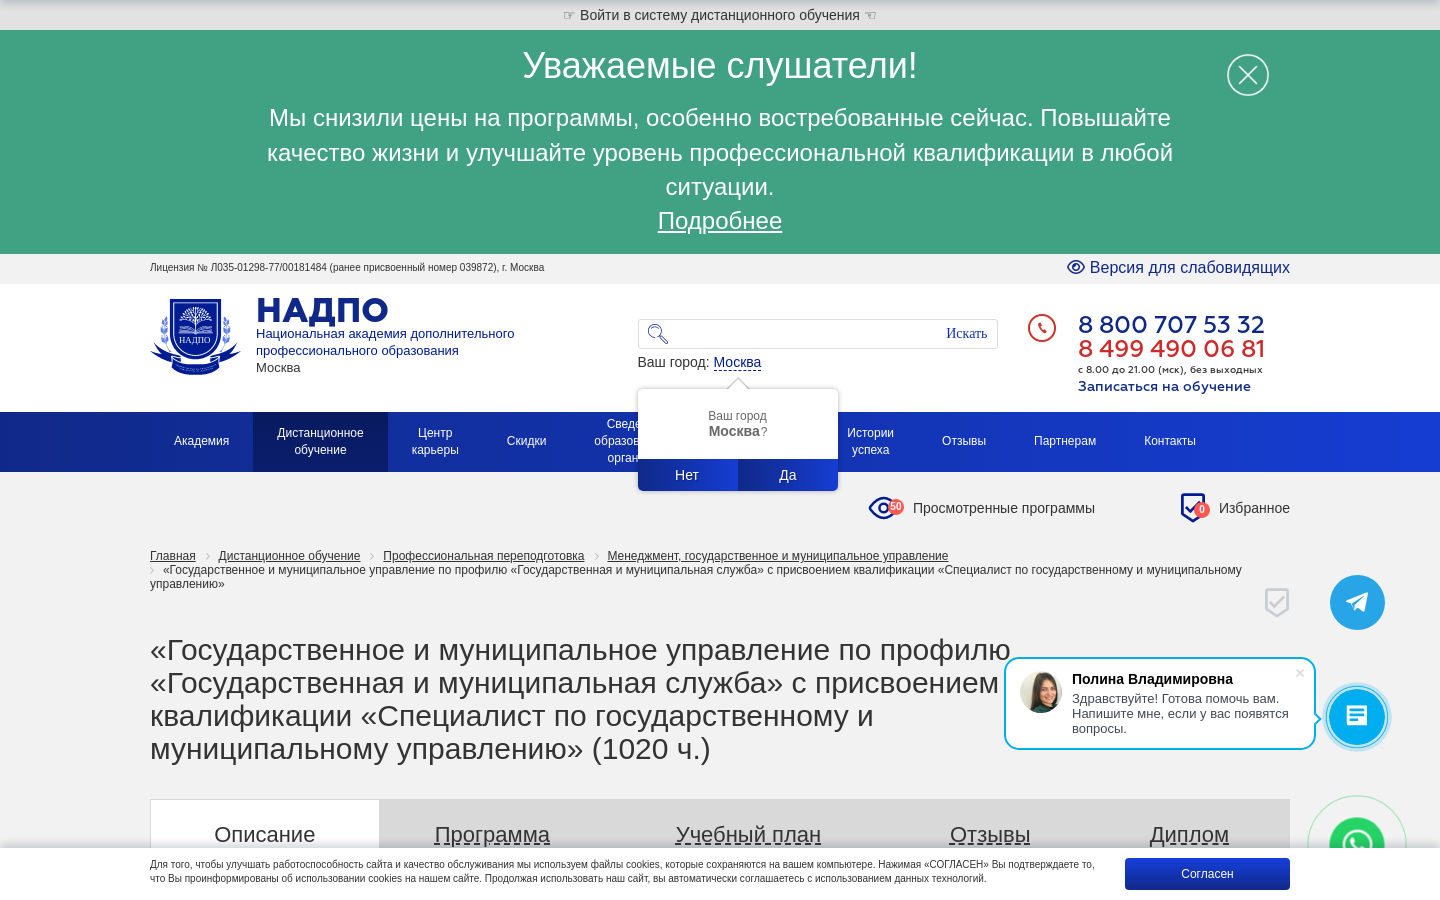Click the blue chat message widget icon
The height and width of the screenshot is (900, 1440).
[1357, 716]
